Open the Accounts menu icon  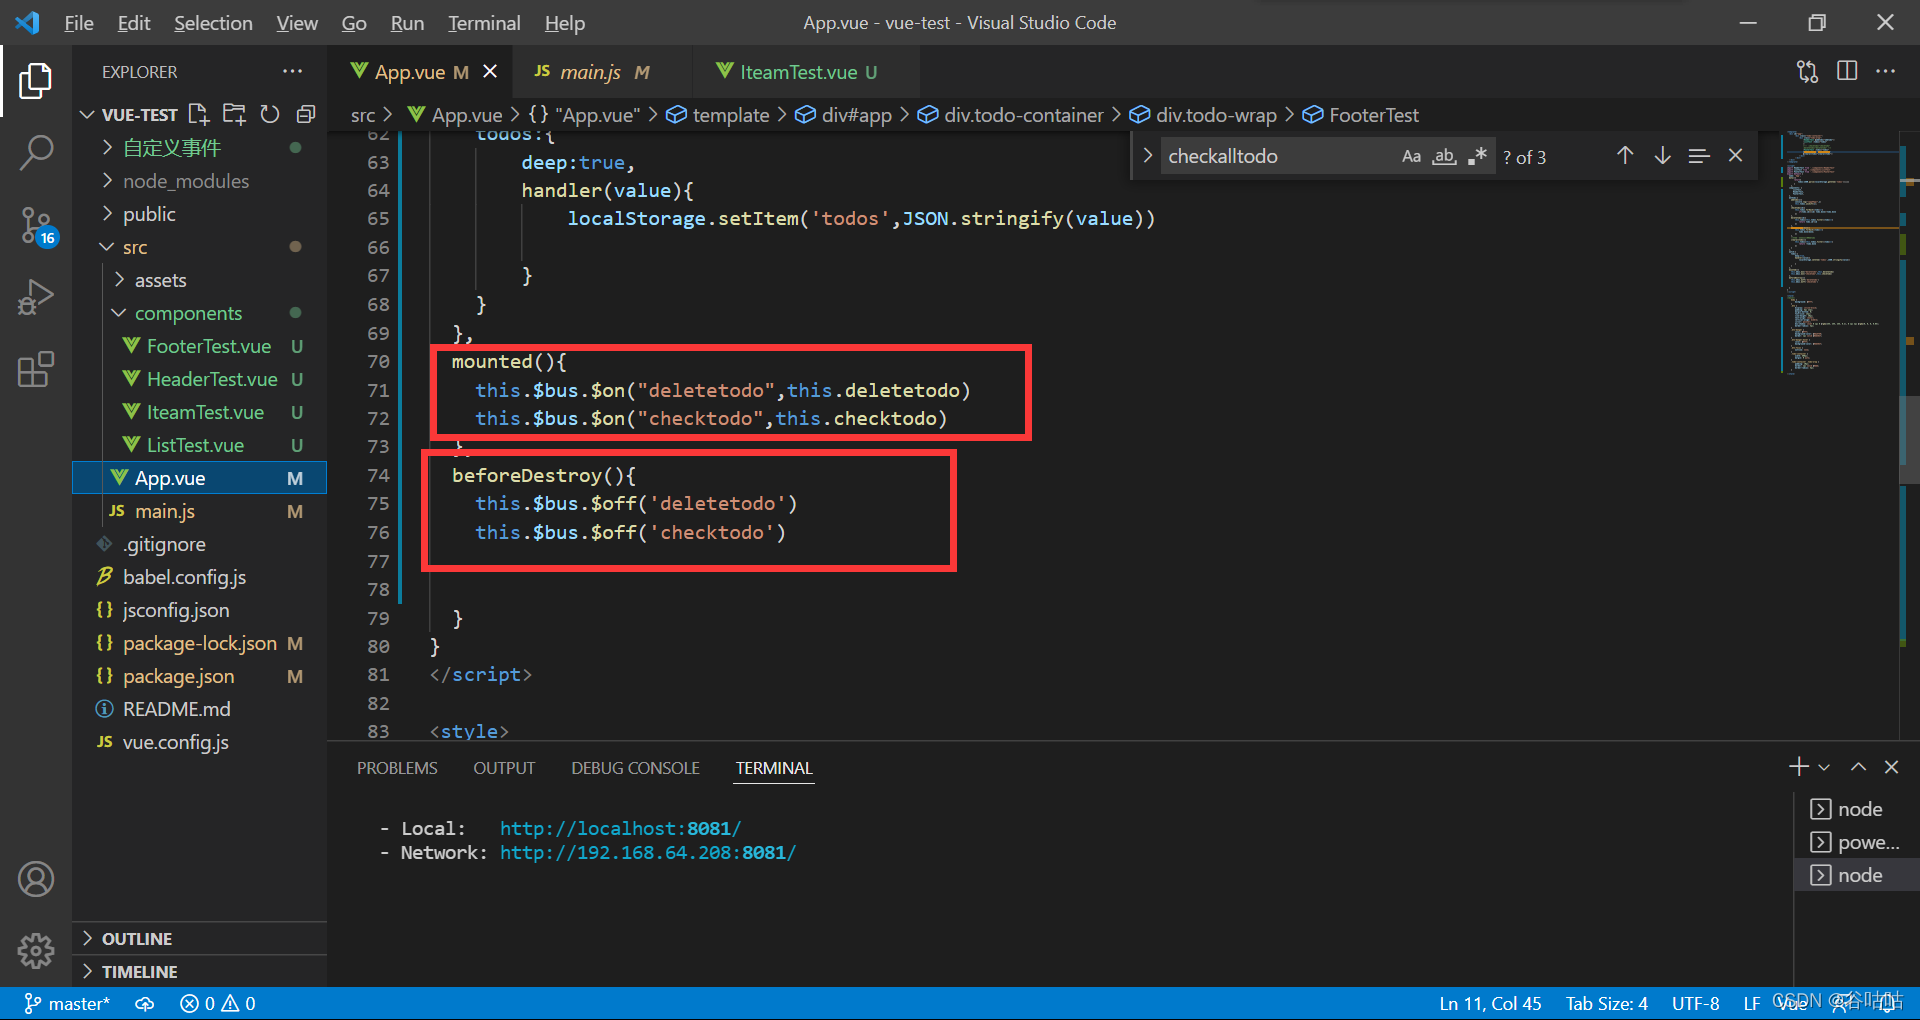click(x=36, y=879)
